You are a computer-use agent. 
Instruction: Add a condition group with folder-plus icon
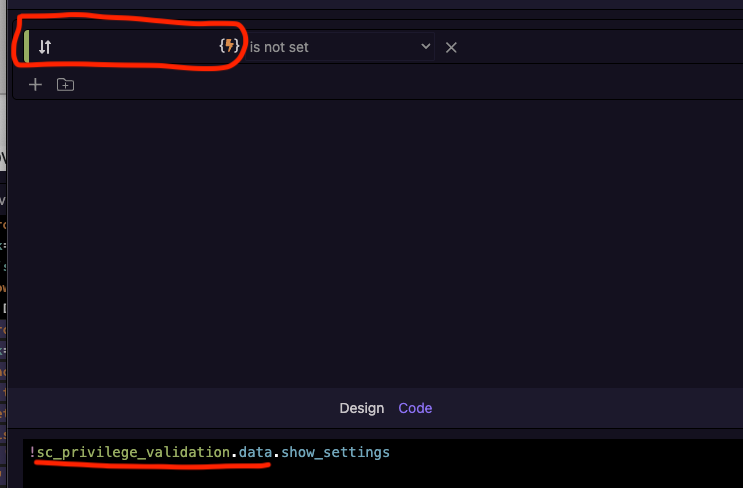click(65, 85)
